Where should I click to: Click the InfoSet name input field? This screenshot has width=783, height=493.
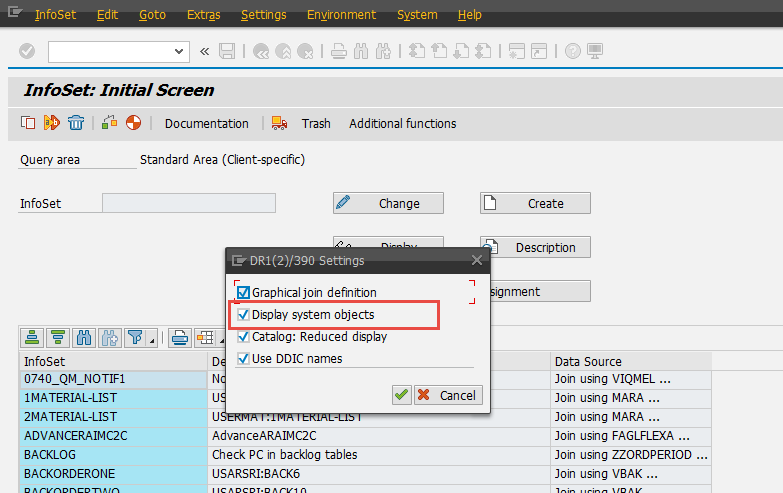pyautogui.click(x=188, y=203)
